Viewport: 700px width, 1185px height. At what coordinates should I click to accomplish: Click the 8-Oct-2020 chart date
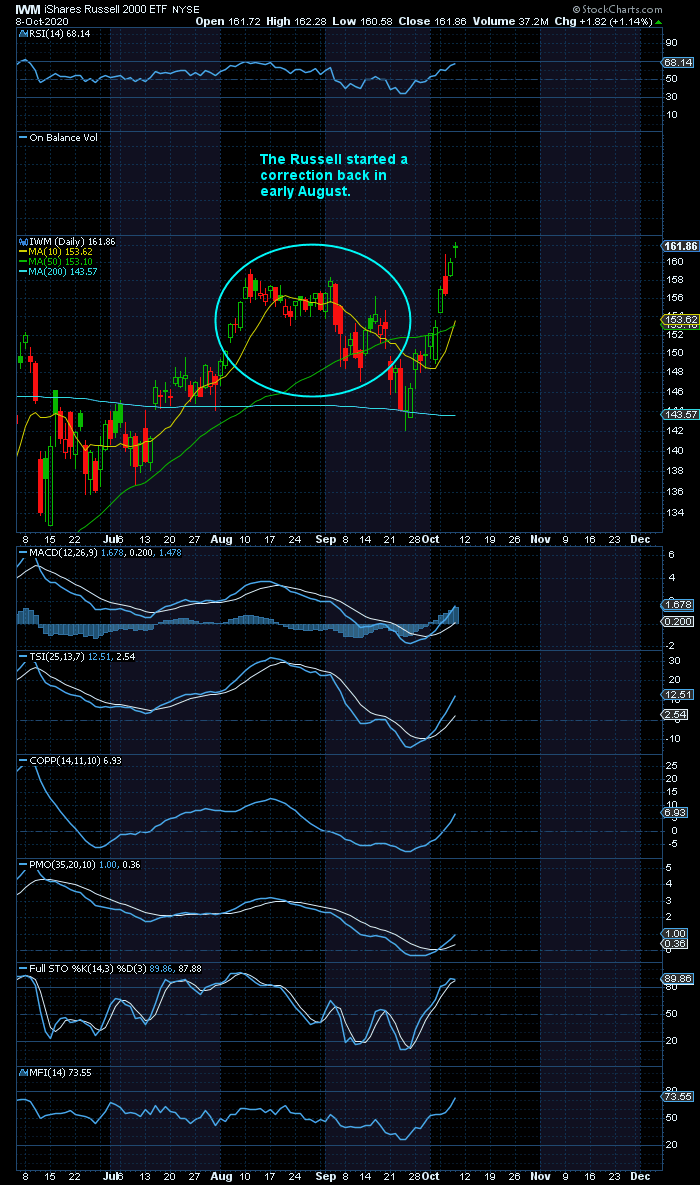[x=41, y=21]
